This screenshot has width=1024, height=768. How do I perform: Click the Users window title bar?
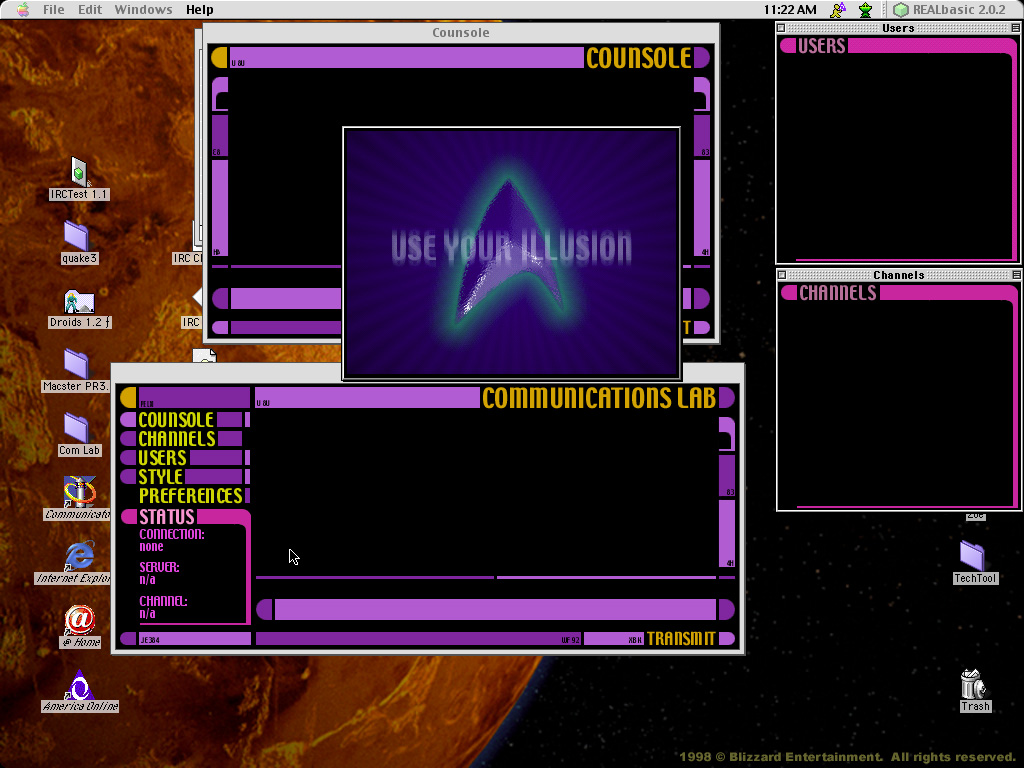[898, 28]
